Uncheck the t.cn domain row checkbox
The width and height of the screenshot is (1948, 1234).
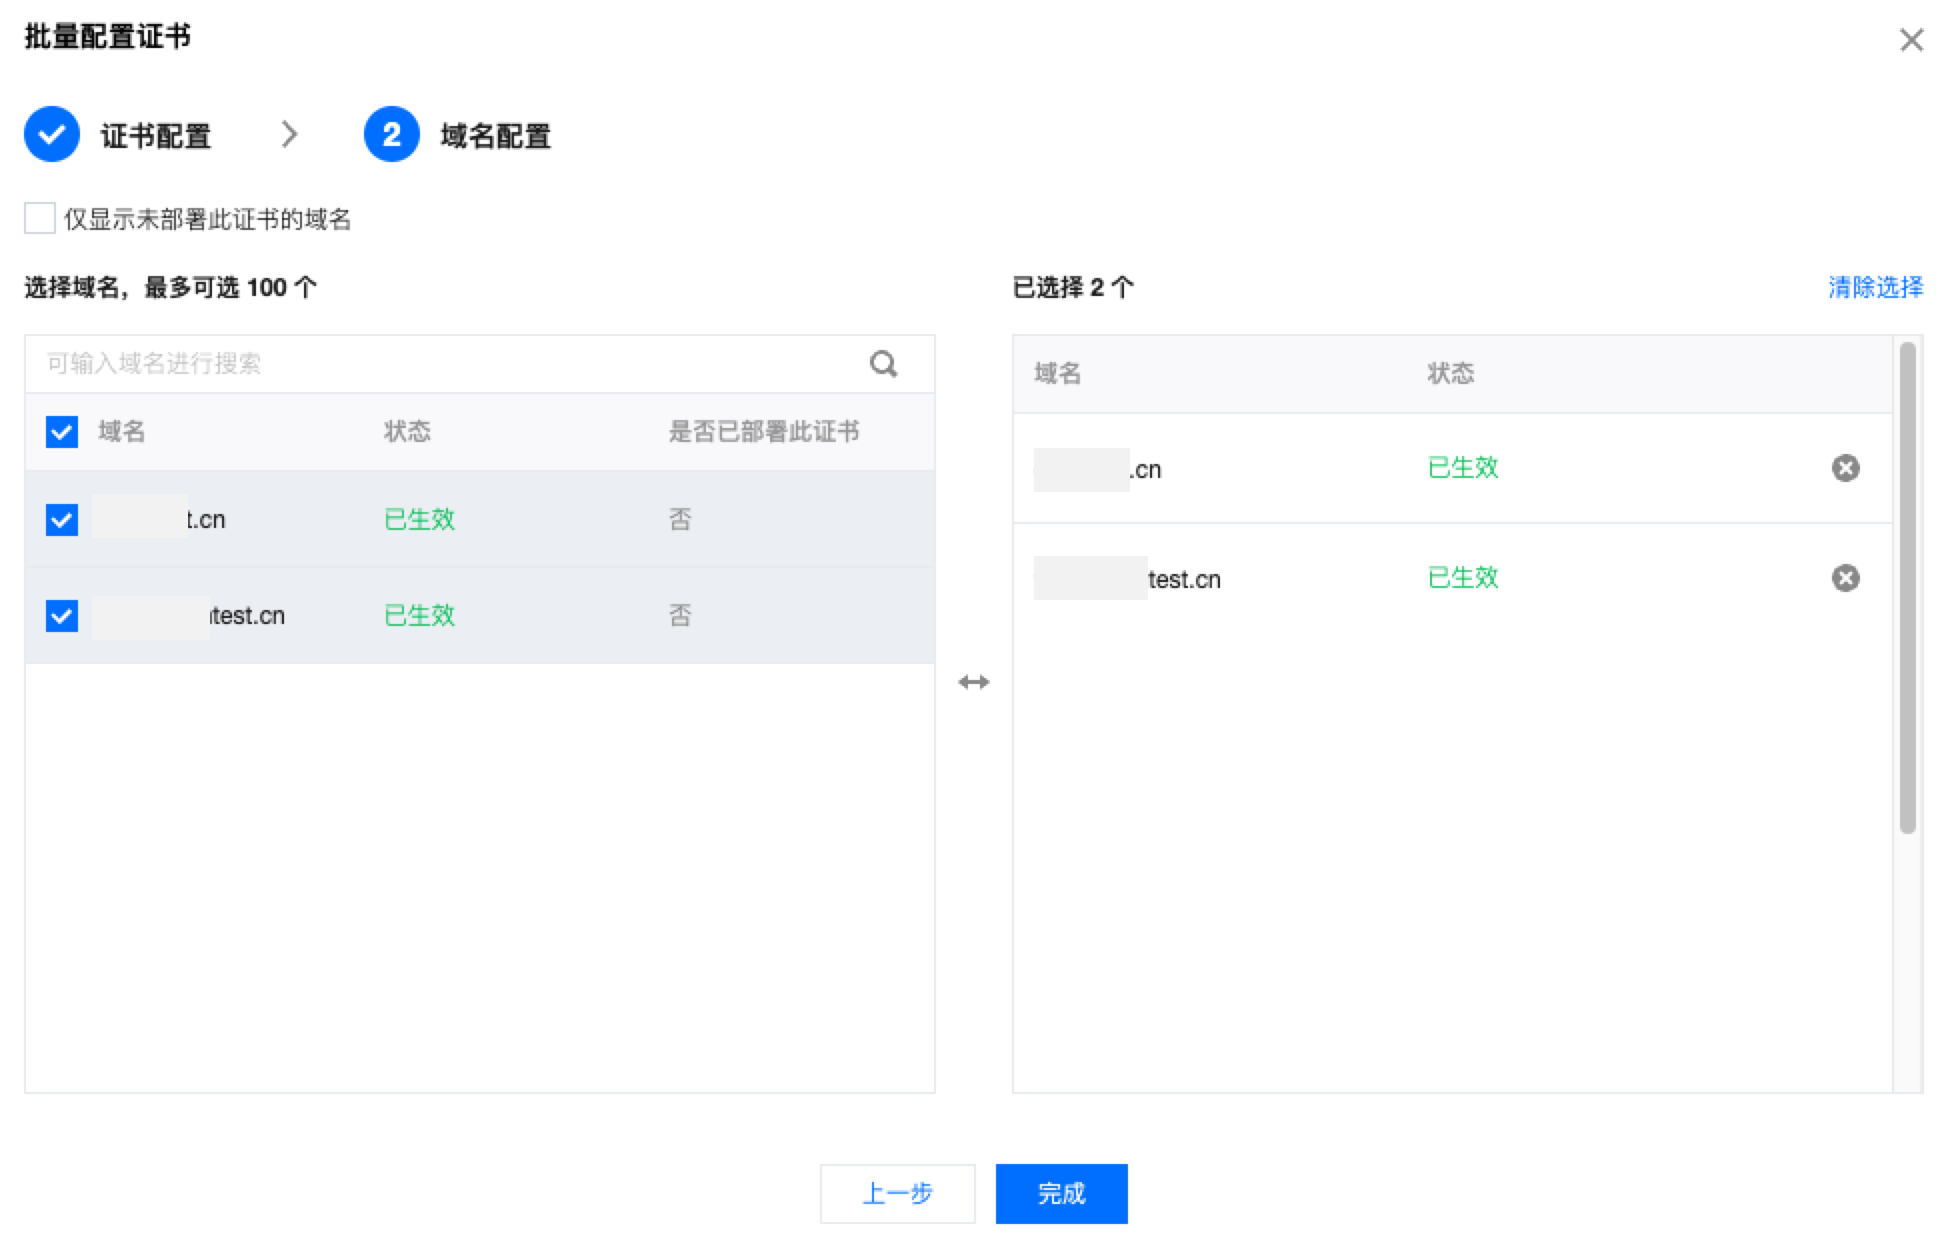pos(62,519)
